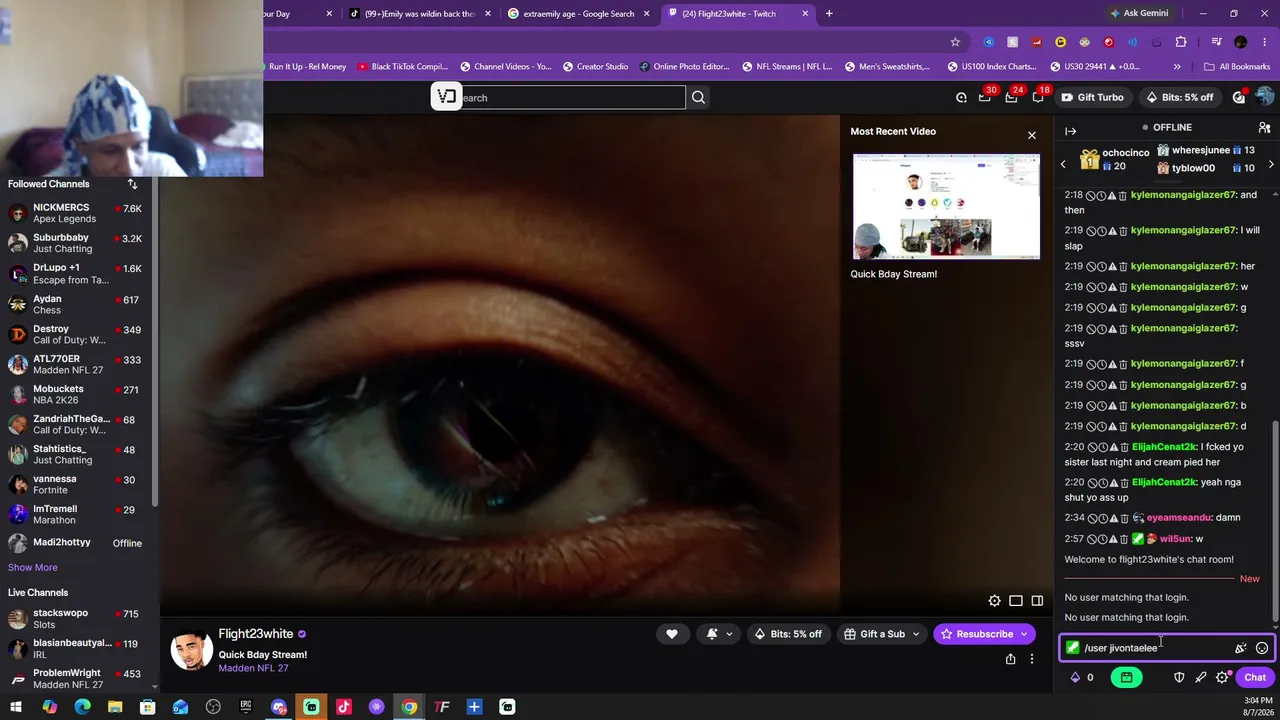Click the Gift Turbo button

click(1092, 97)
